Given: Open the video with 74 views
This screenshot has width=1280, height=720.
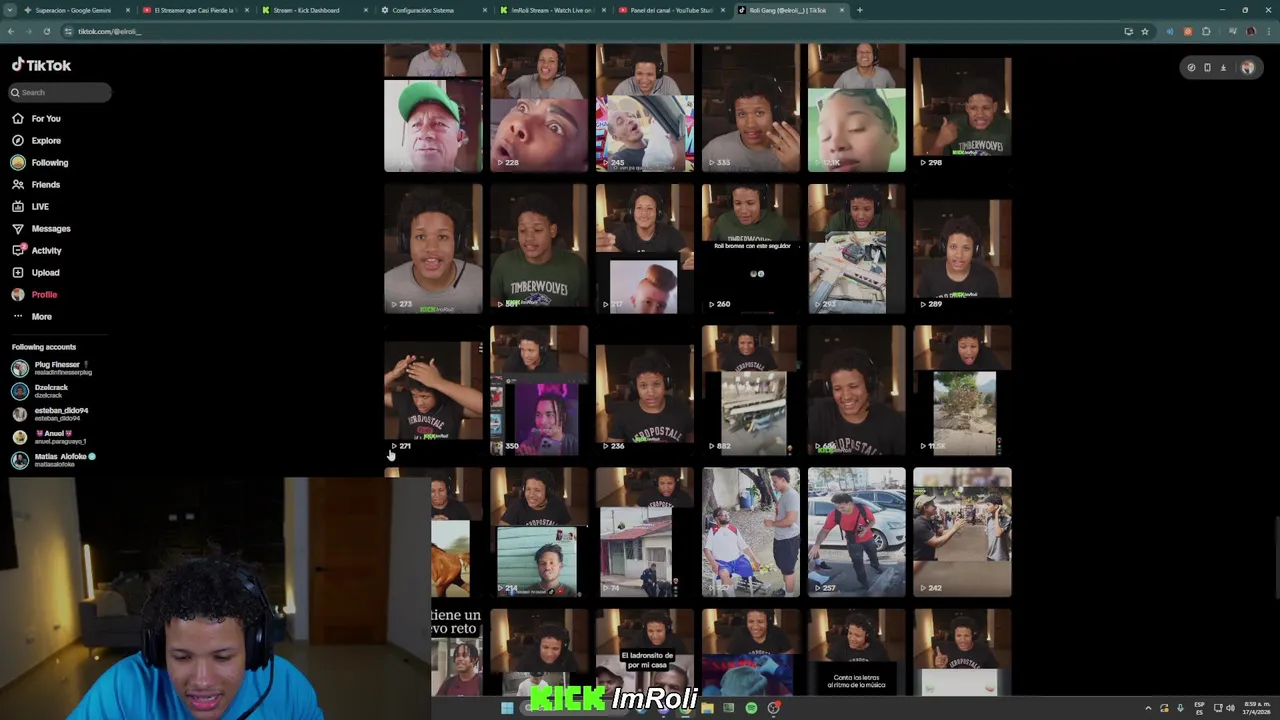Looking at the screenshot, I should pyautogui.click(x=645, y=533).
